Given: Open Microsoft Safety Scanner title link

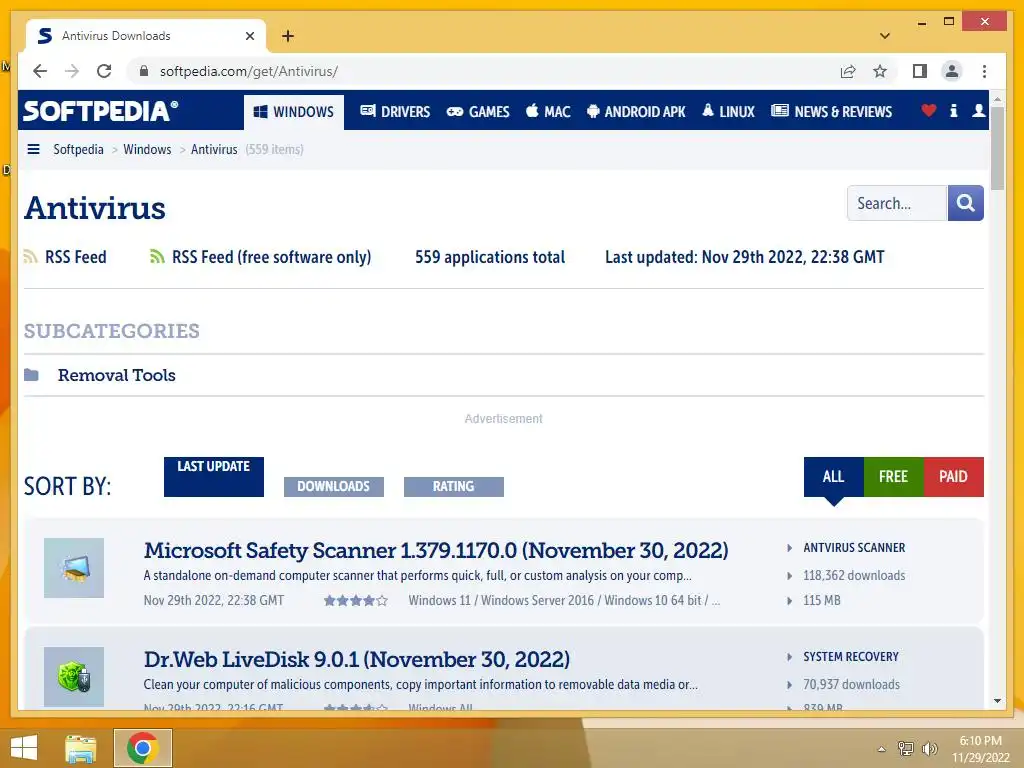Looking at the screenshot, I should click(x=436, y=551).
